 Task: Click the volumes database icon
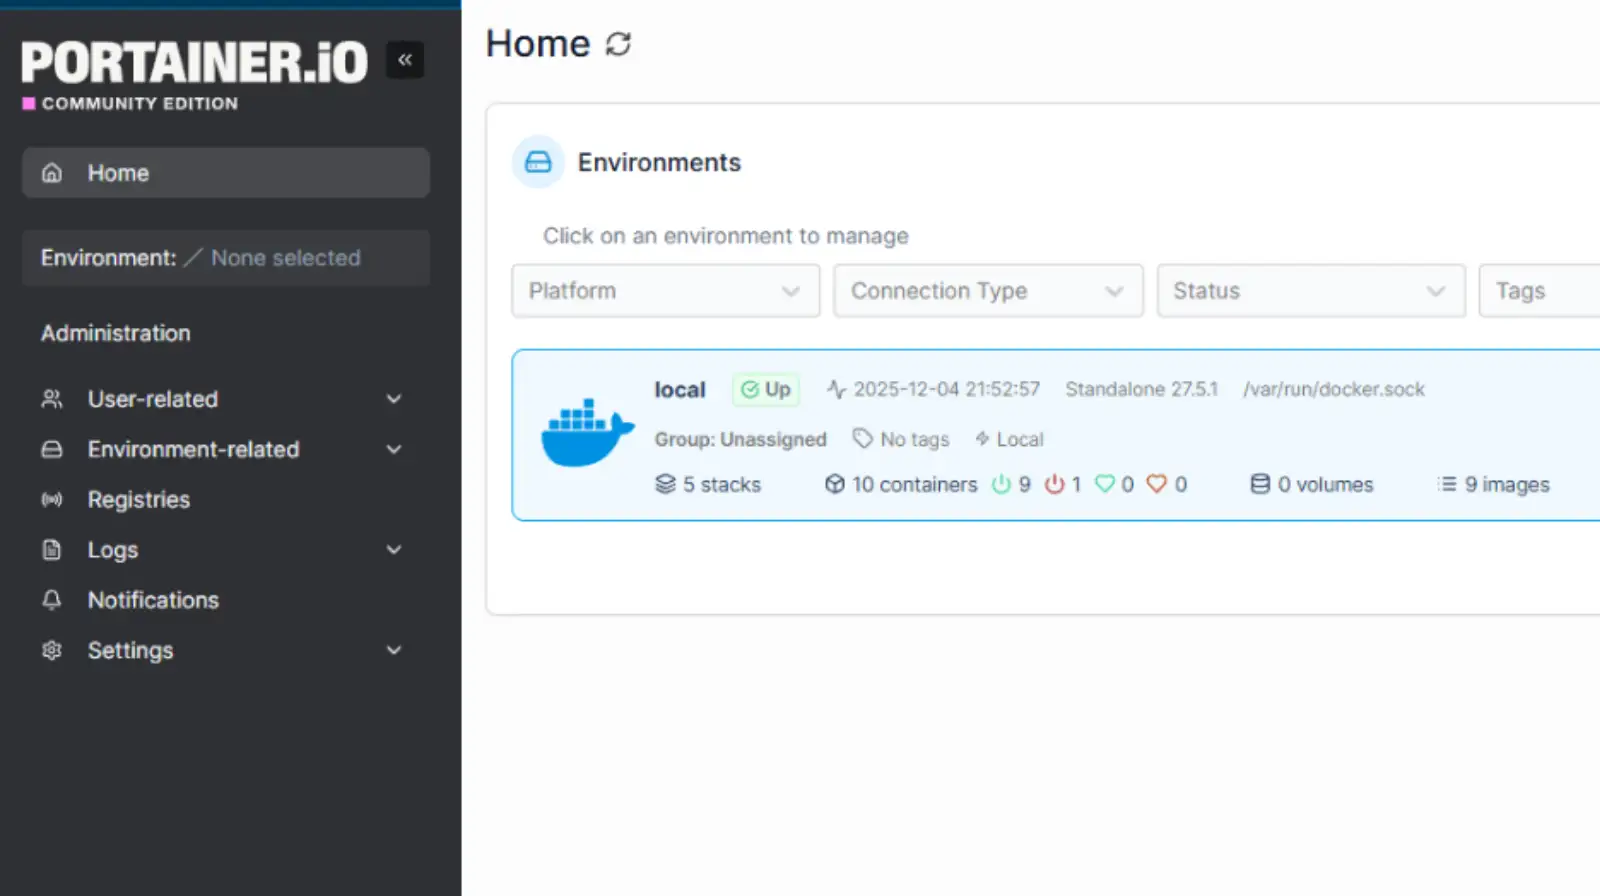(1260, 485)
